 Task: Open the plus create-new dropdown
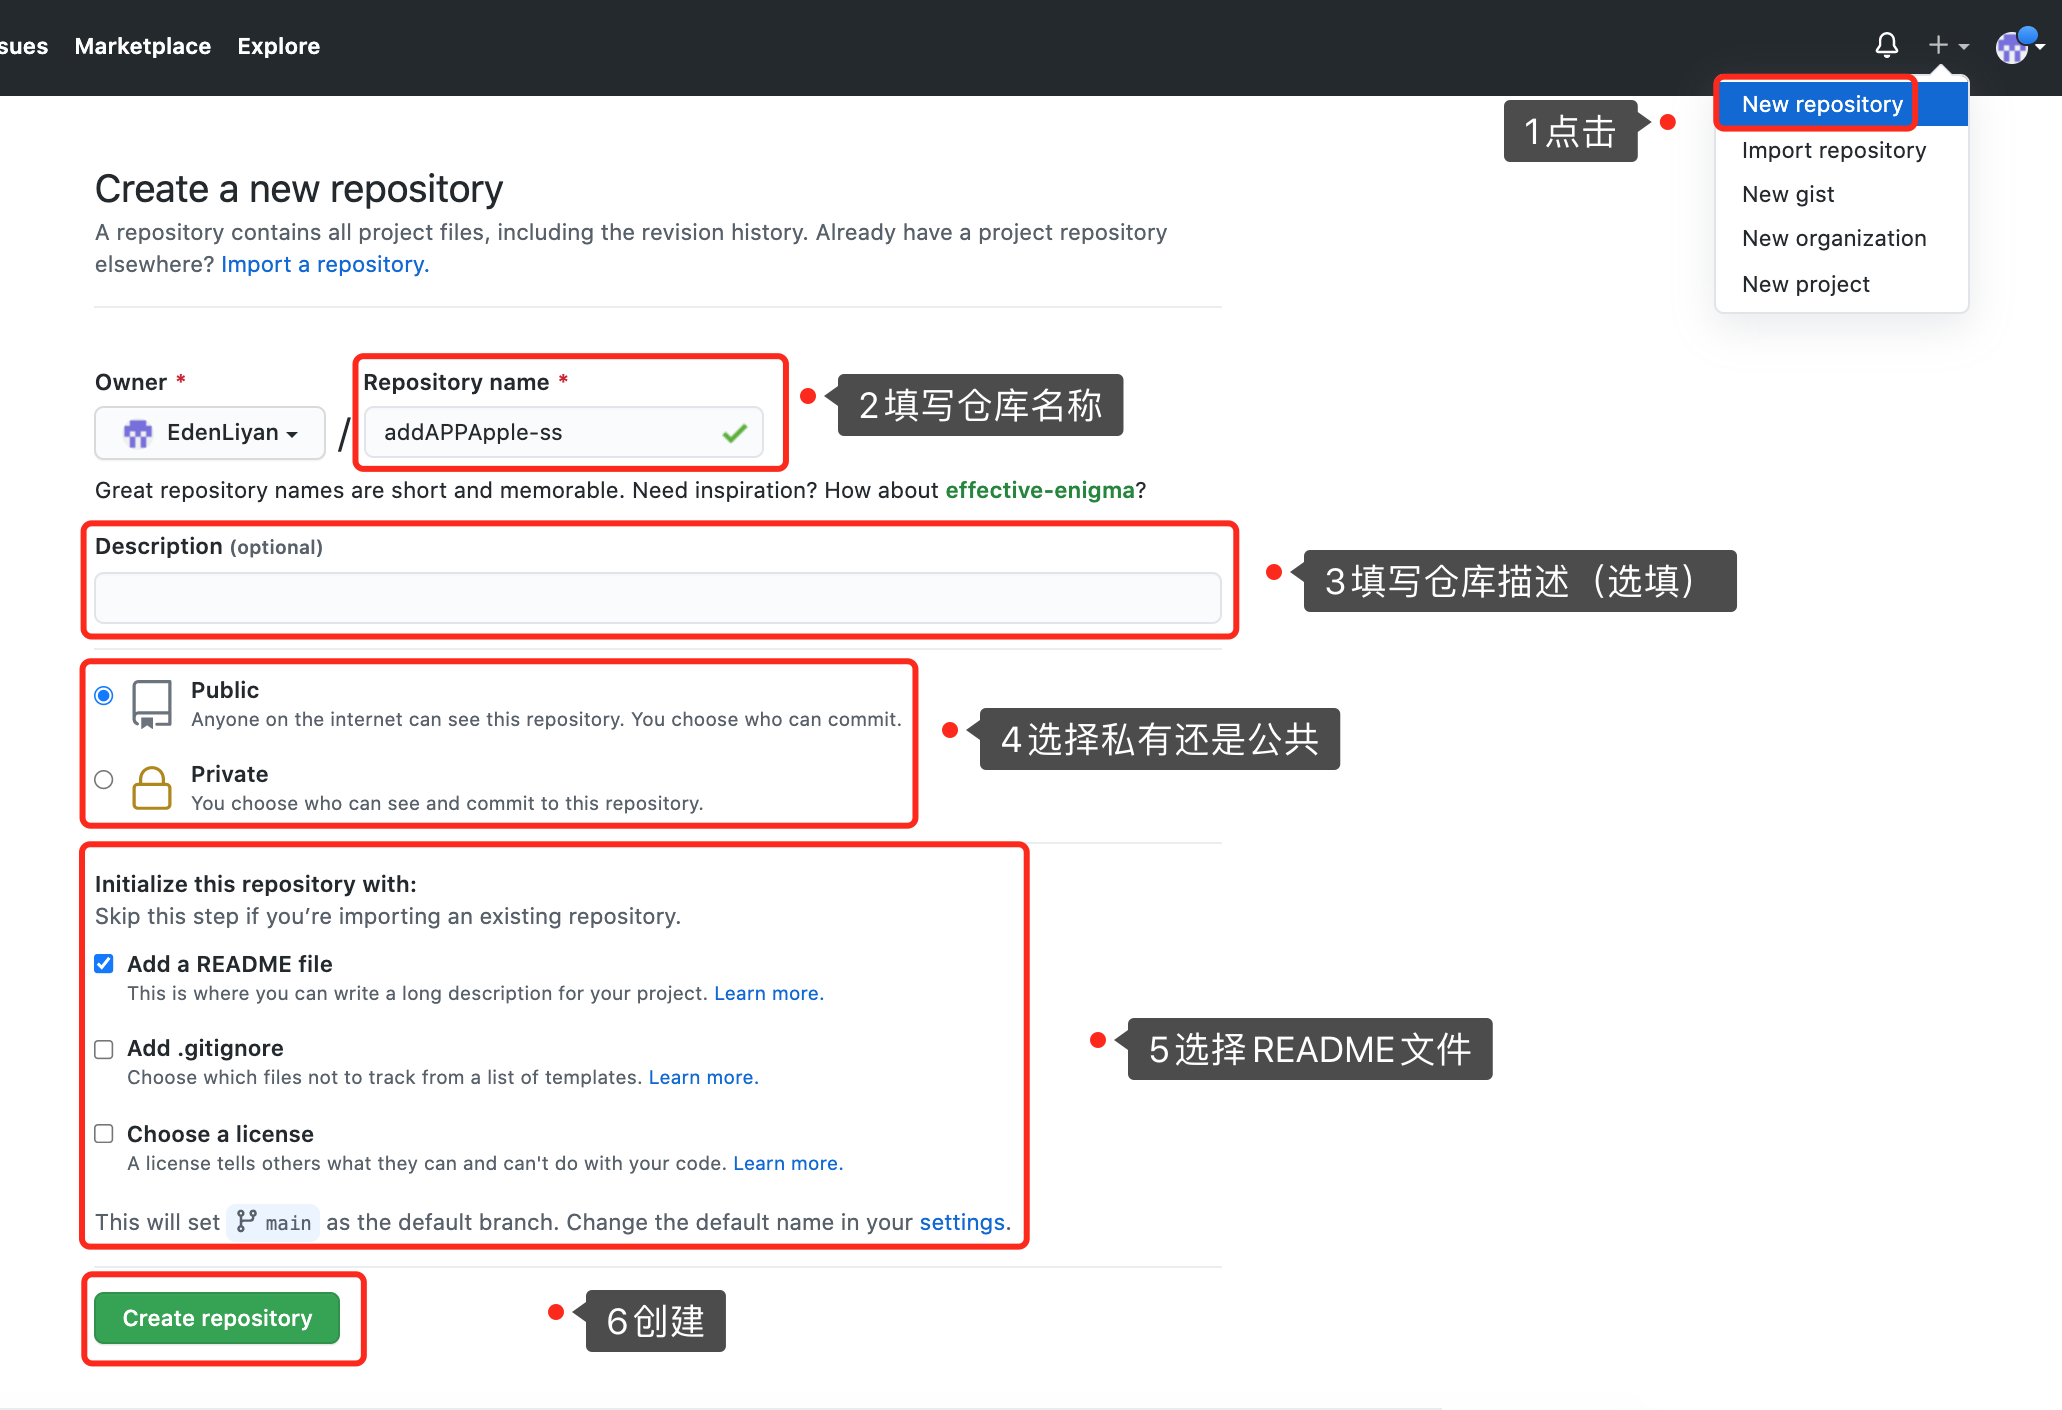(1948, 45)
